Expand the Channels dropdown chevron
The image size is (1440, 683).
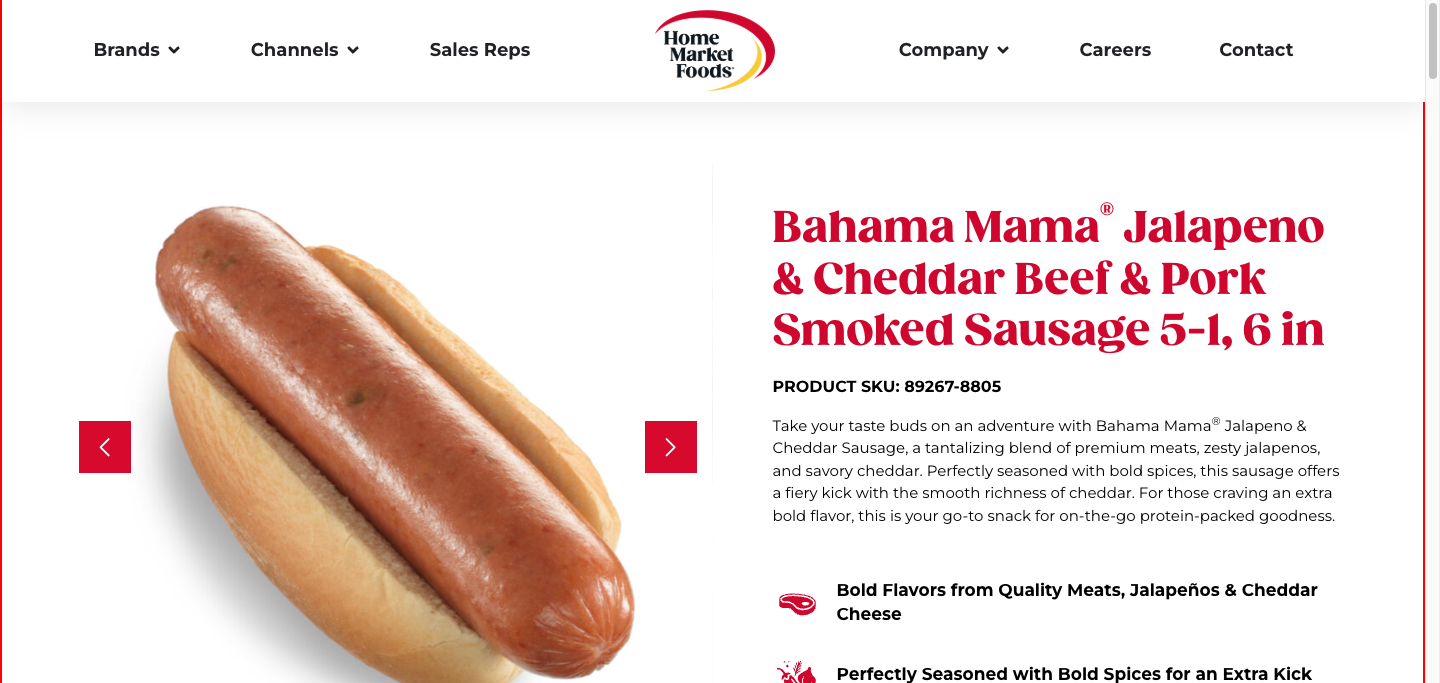click(353, 50)
